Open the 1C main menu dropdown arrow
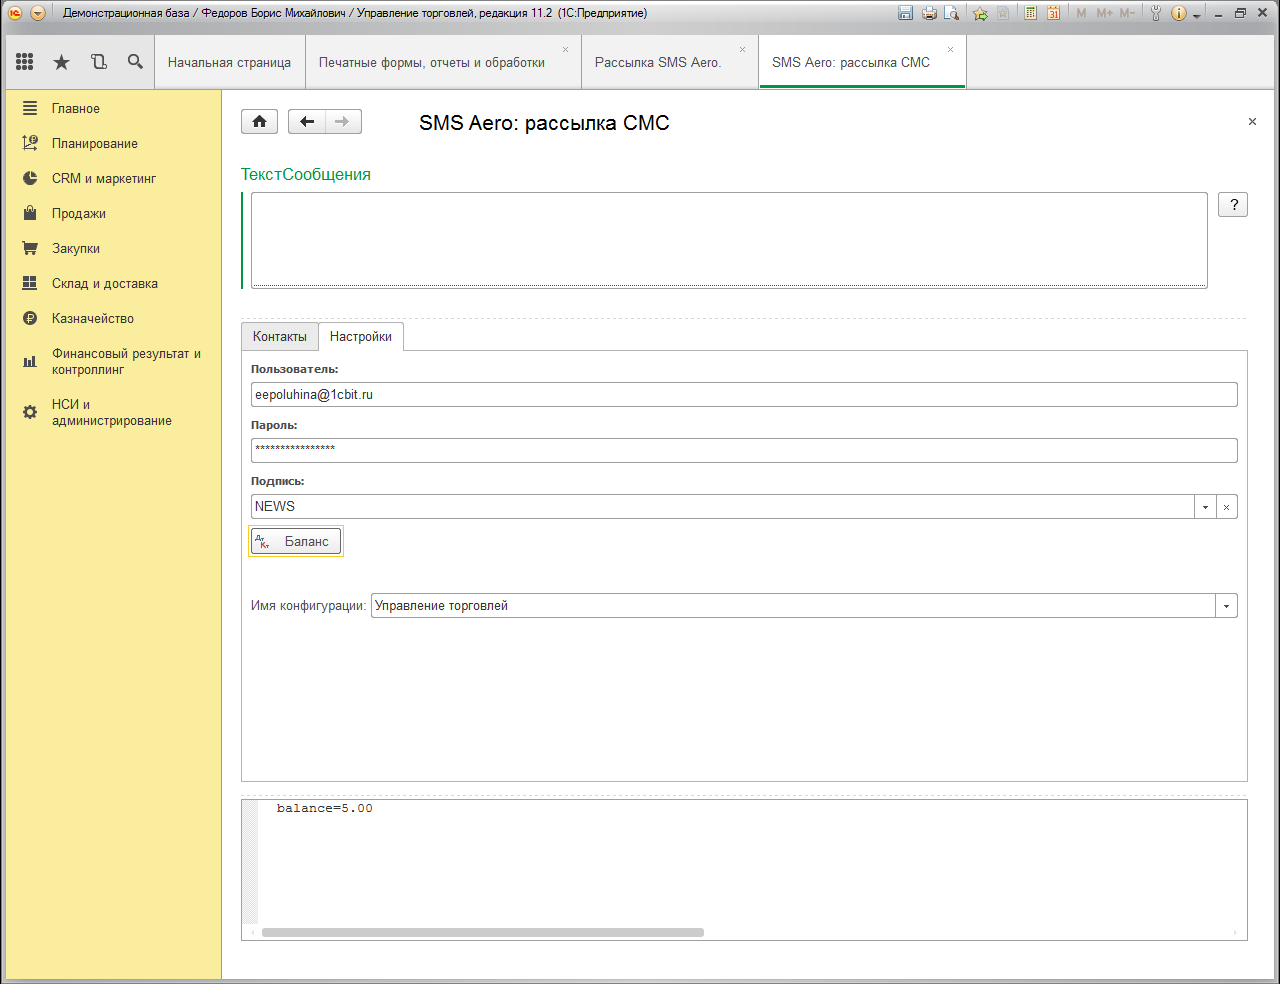The image size is (1280, 984). 38,13
